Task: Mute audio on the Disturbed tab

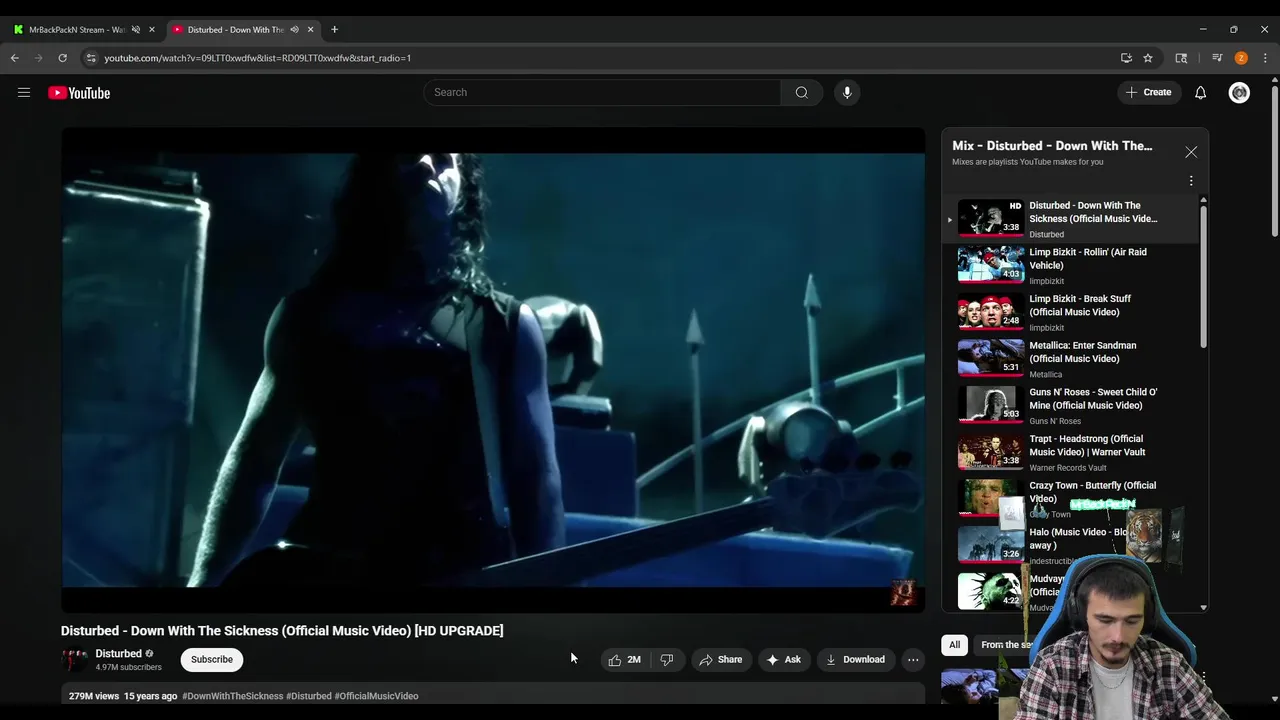Action: [294, 30]
